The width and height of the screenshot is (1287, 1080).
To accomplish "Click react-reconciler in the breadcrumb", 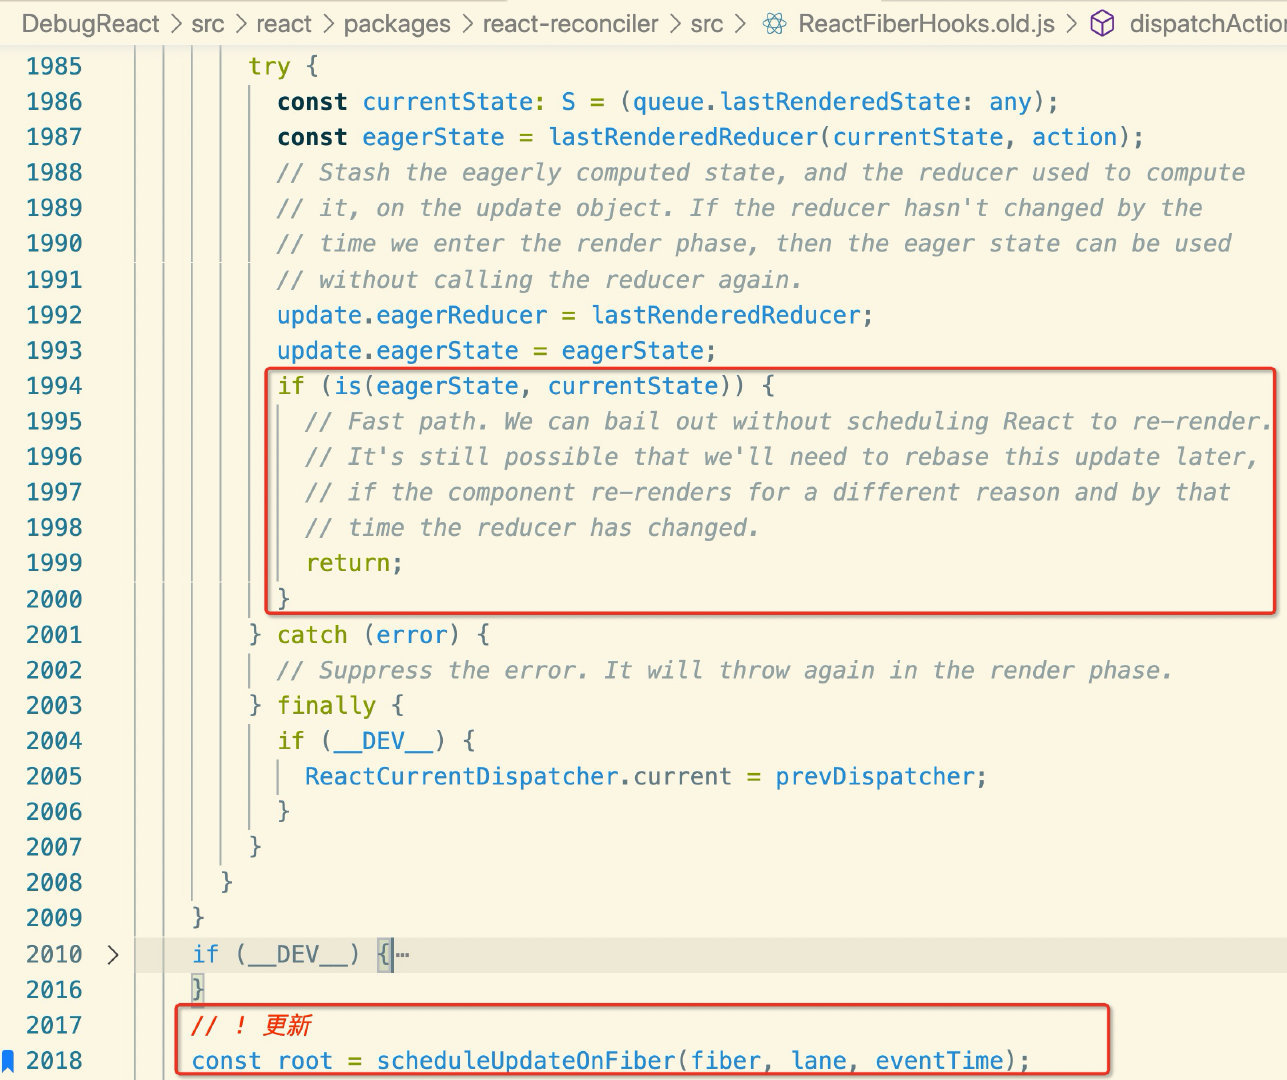I will [570, 23].
